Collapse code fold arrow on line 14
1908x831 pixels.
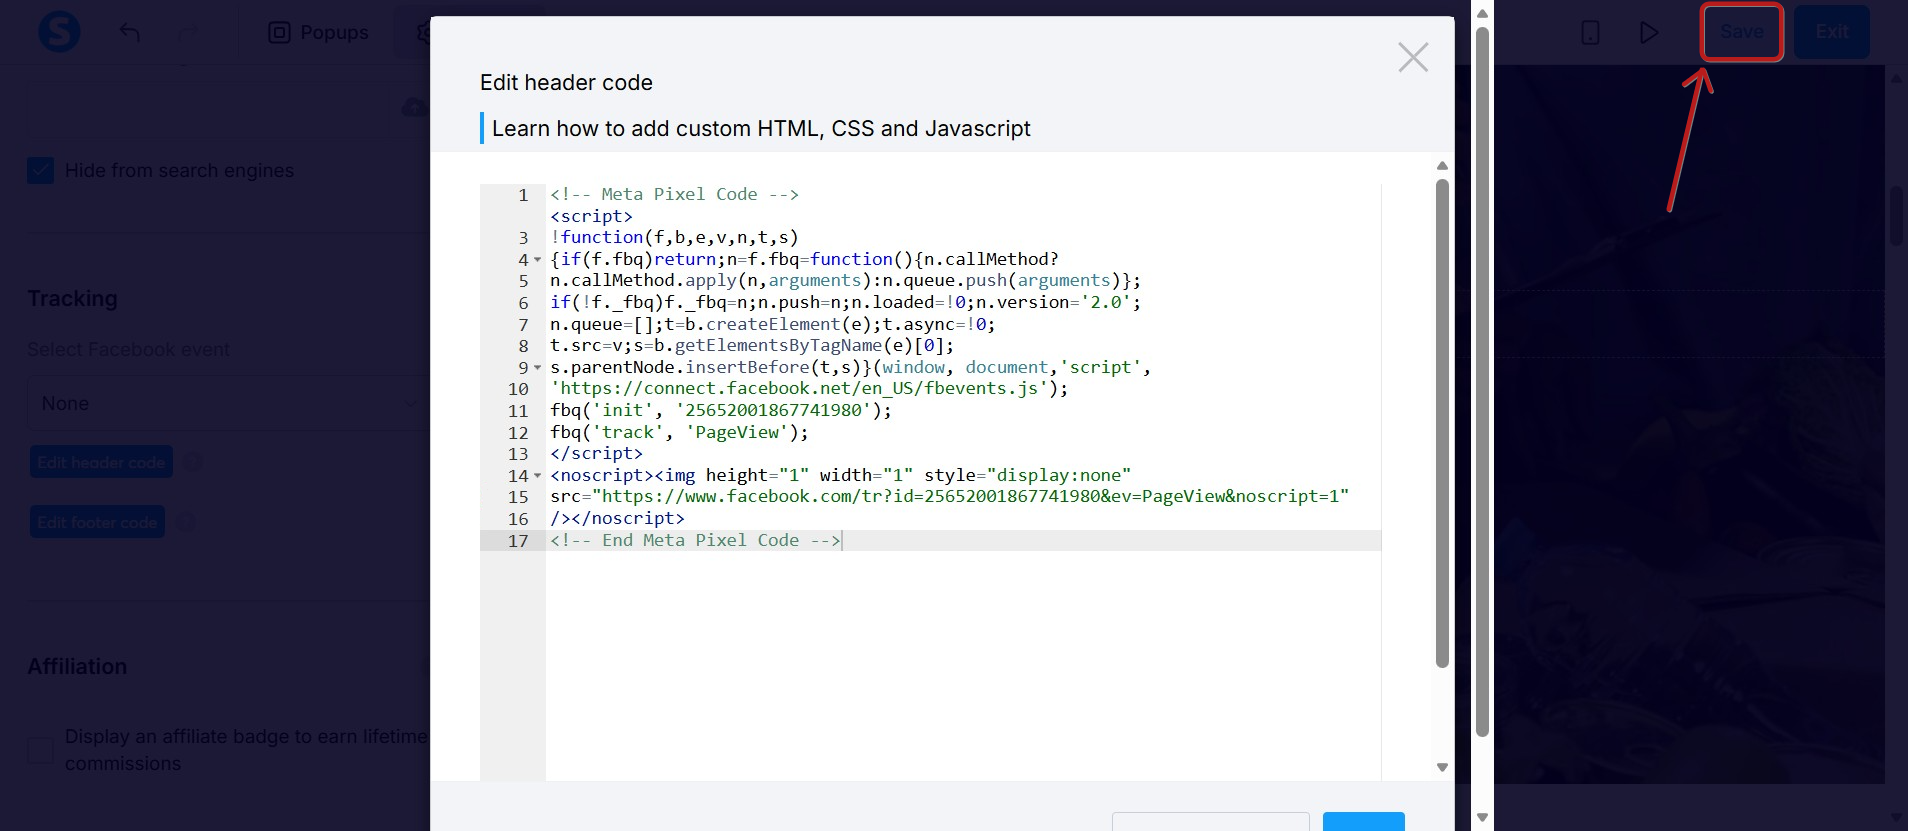tap(538, 476)
